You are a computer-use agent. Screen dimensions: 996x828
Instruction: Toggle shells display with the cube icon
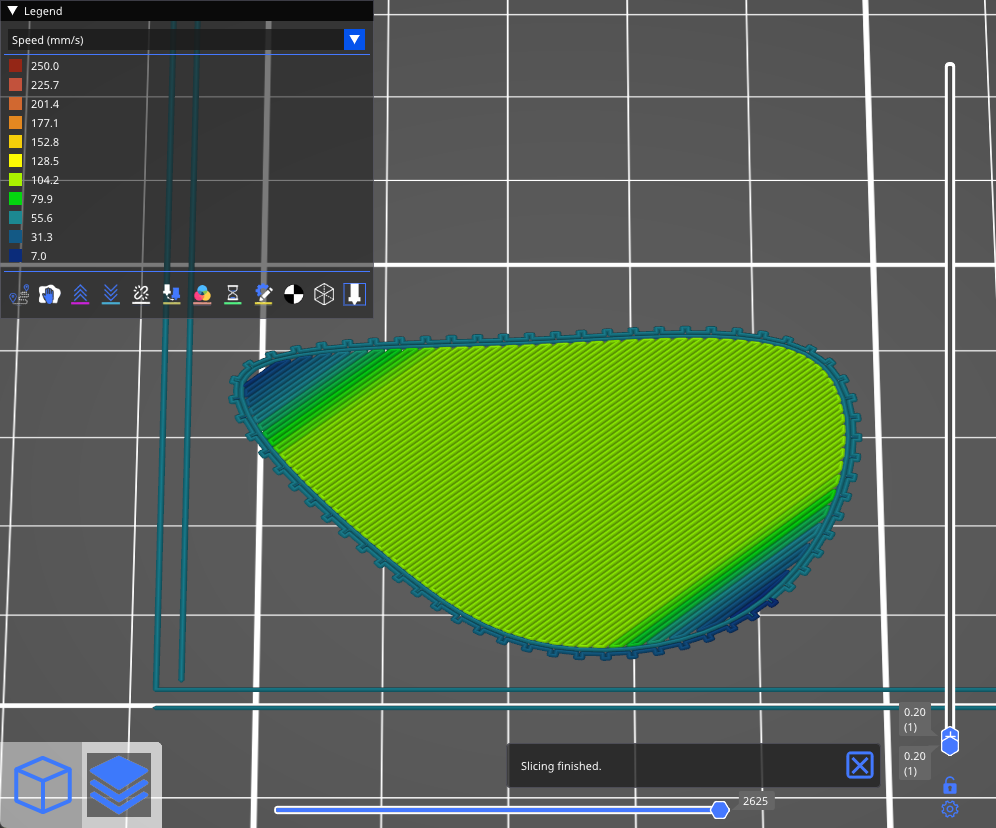[324, 294]
